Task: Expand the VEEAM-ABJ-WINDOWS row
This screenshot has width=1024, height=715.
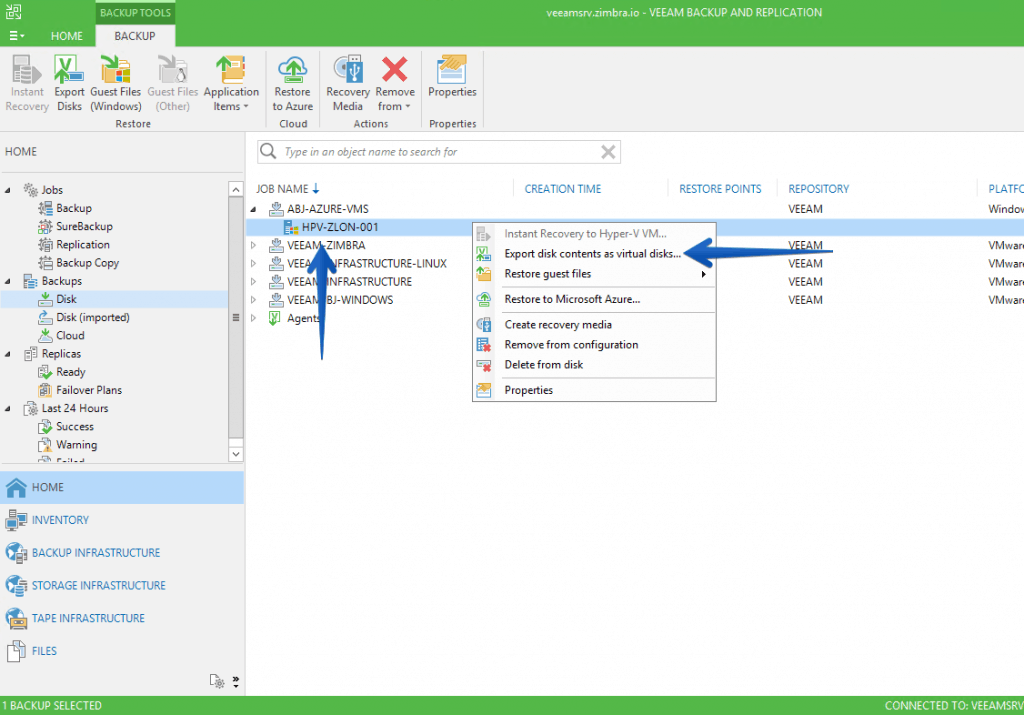Action: pyautogui.click(x=253, y=300)
